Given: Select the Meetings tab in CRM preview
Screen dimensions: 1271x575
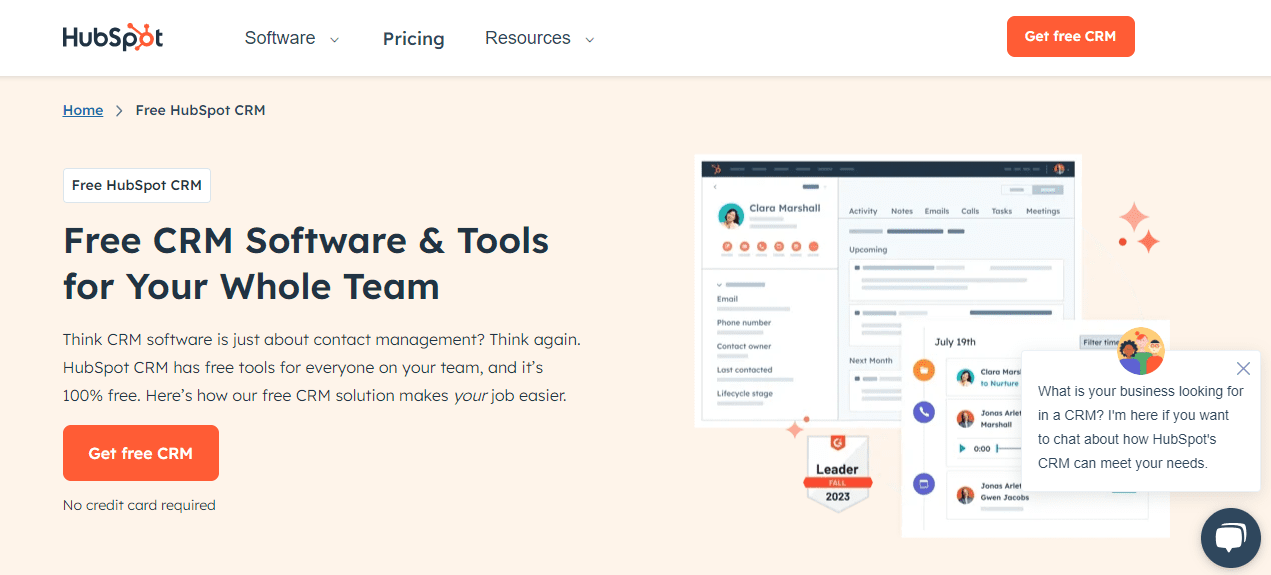Looking at the screenshot, I should (x=1043, y=211).
